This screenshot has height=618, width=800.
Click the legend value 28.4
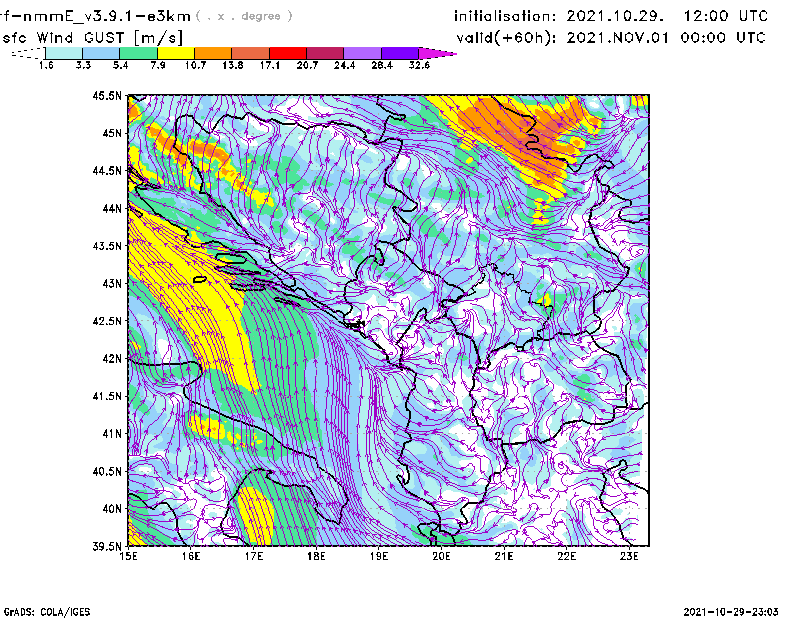pos(382,65)
